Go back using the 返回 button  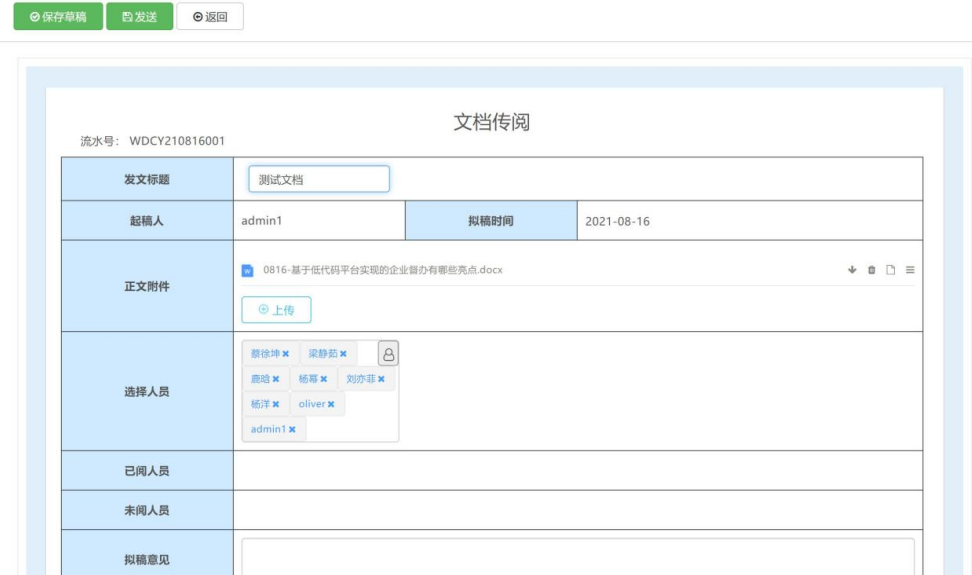[210, 17]
